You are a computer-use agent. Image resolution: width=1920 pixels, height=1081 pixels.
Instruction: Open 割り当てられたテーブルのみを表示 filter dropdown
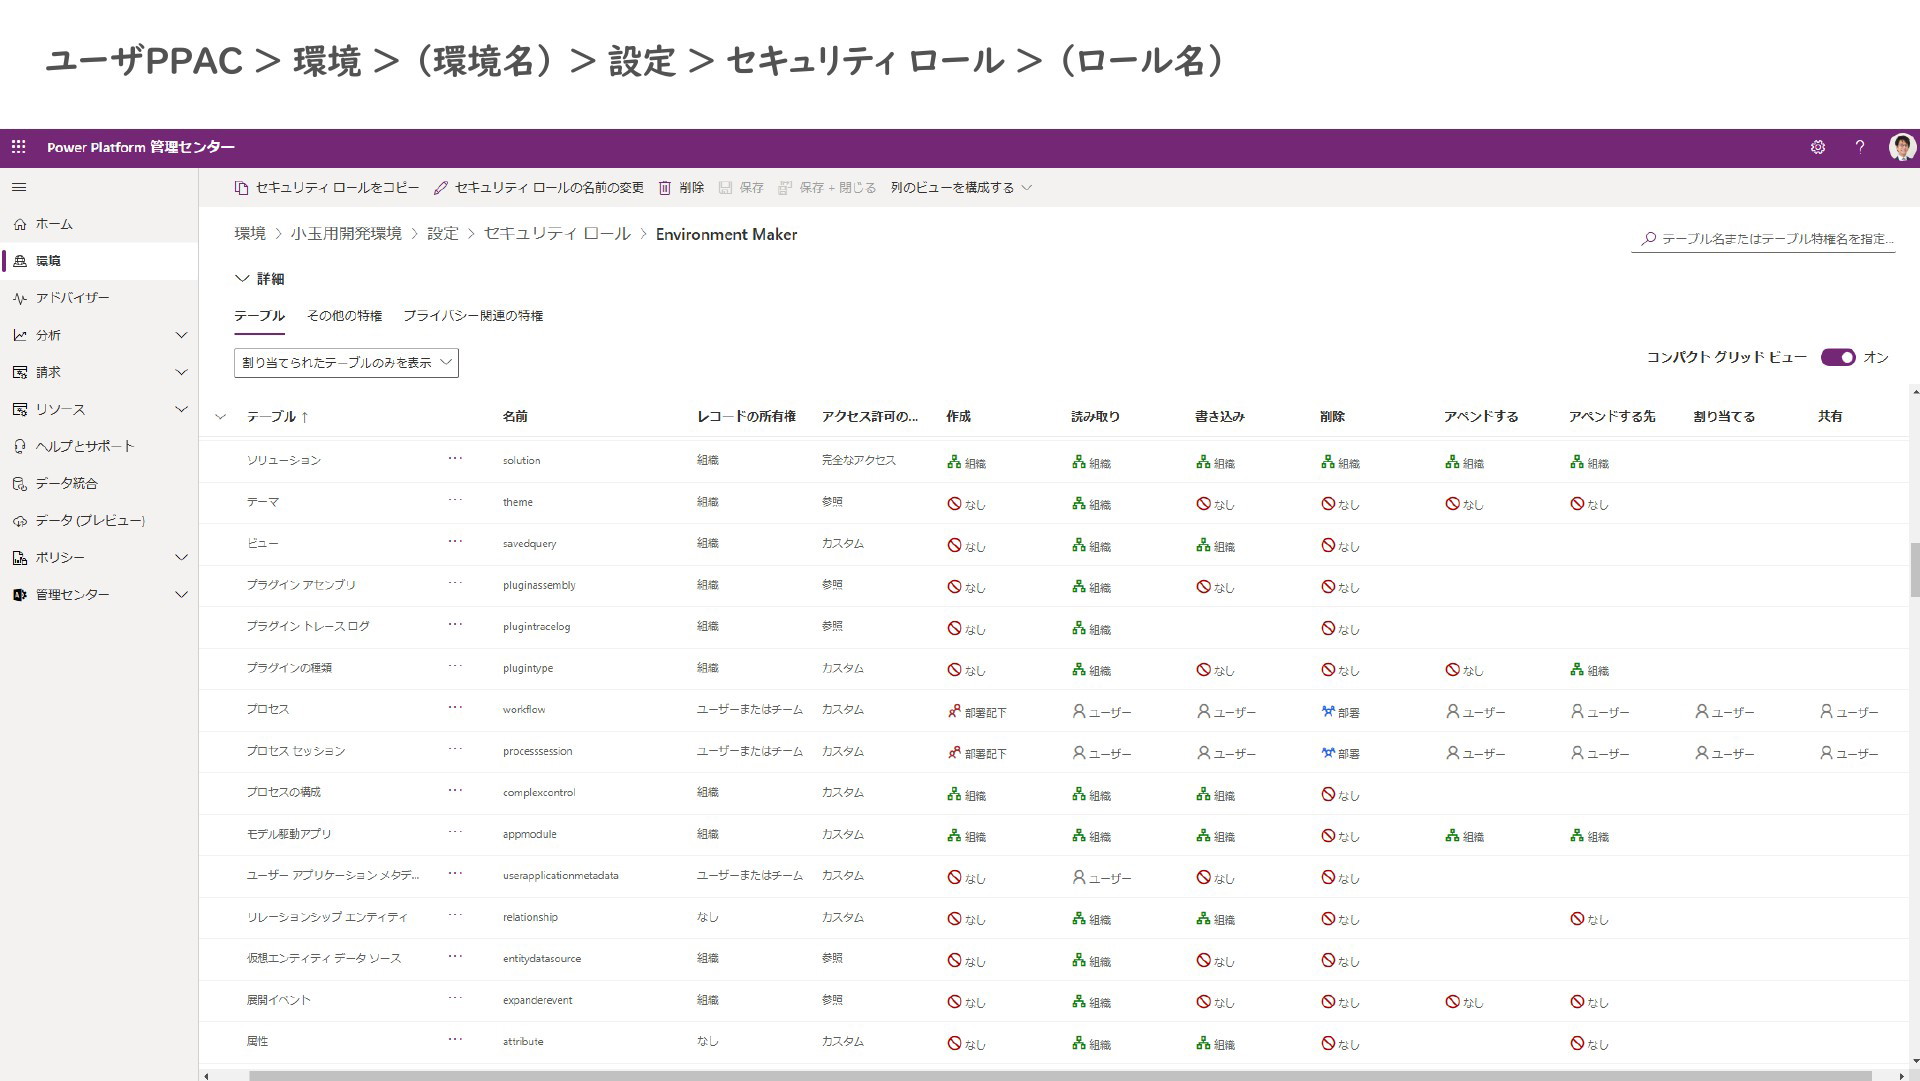[x=346, y=362]
